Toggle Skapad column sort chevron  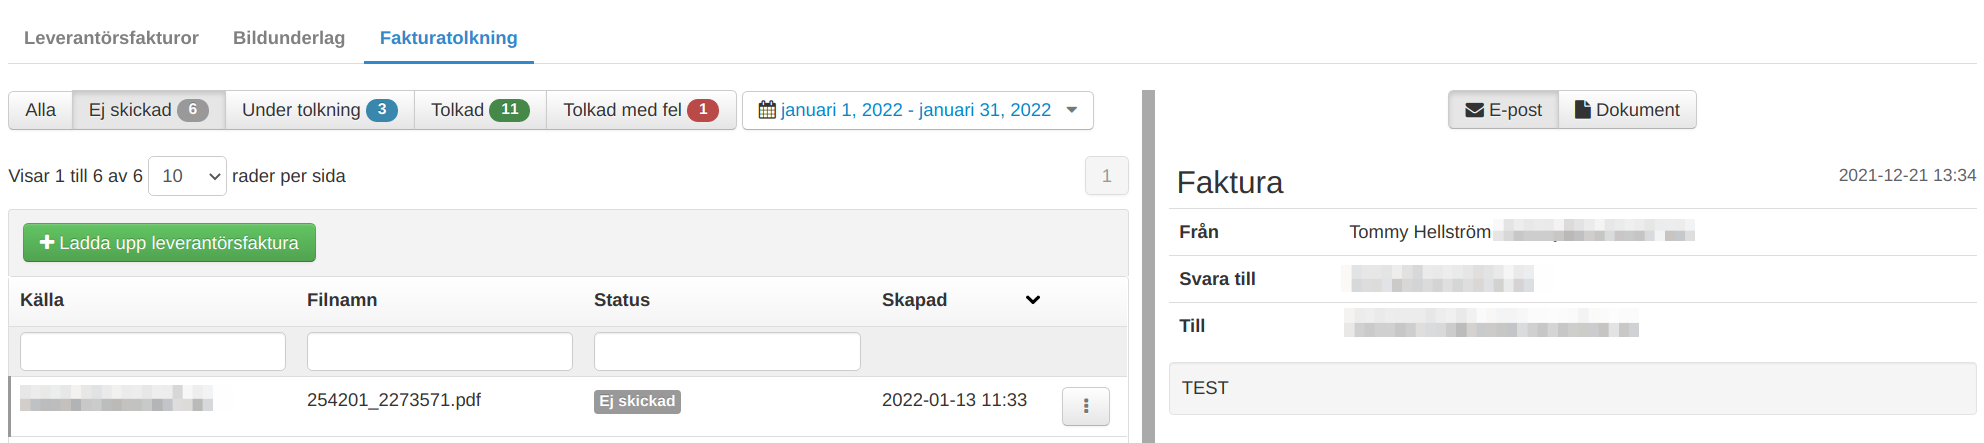[x=1033, y=300]
